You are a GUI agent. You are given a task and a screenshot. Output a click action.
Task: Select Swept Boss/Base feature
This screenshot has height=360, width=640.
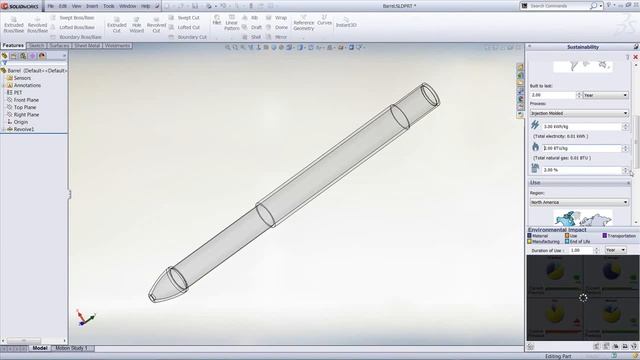click(x=73, y=18)
